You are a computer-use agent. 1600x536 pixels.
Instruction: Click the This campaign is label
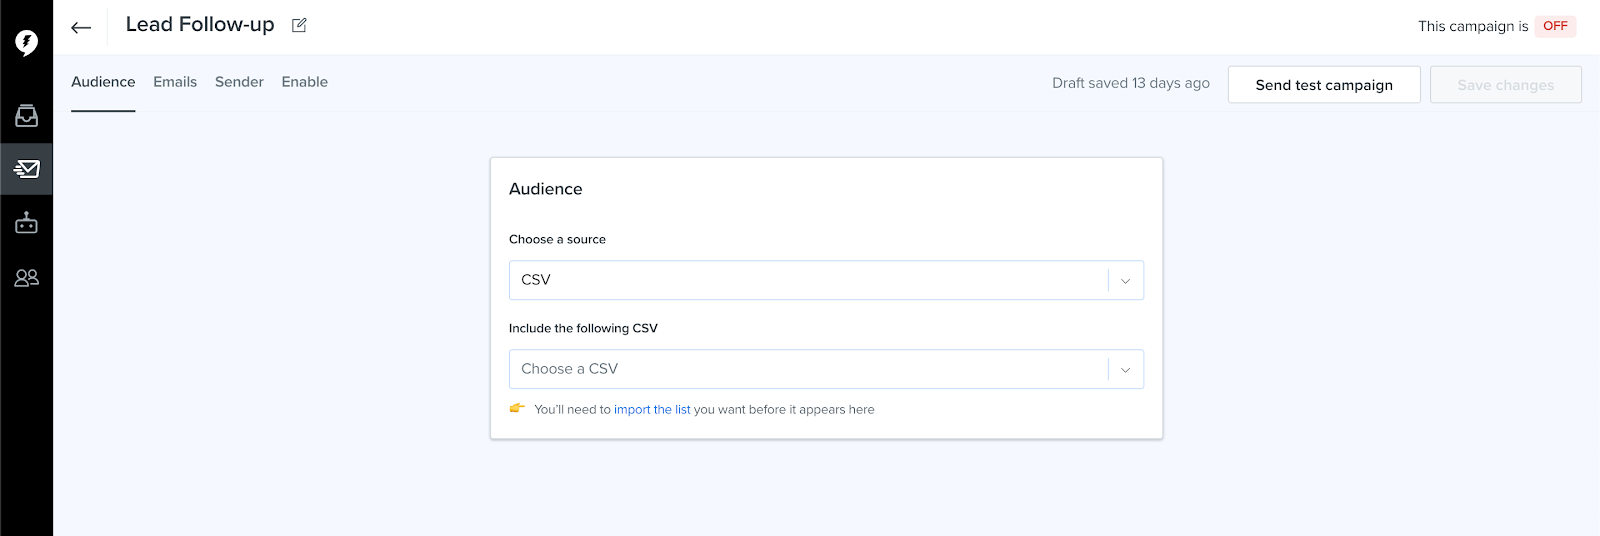[1473, 27]
